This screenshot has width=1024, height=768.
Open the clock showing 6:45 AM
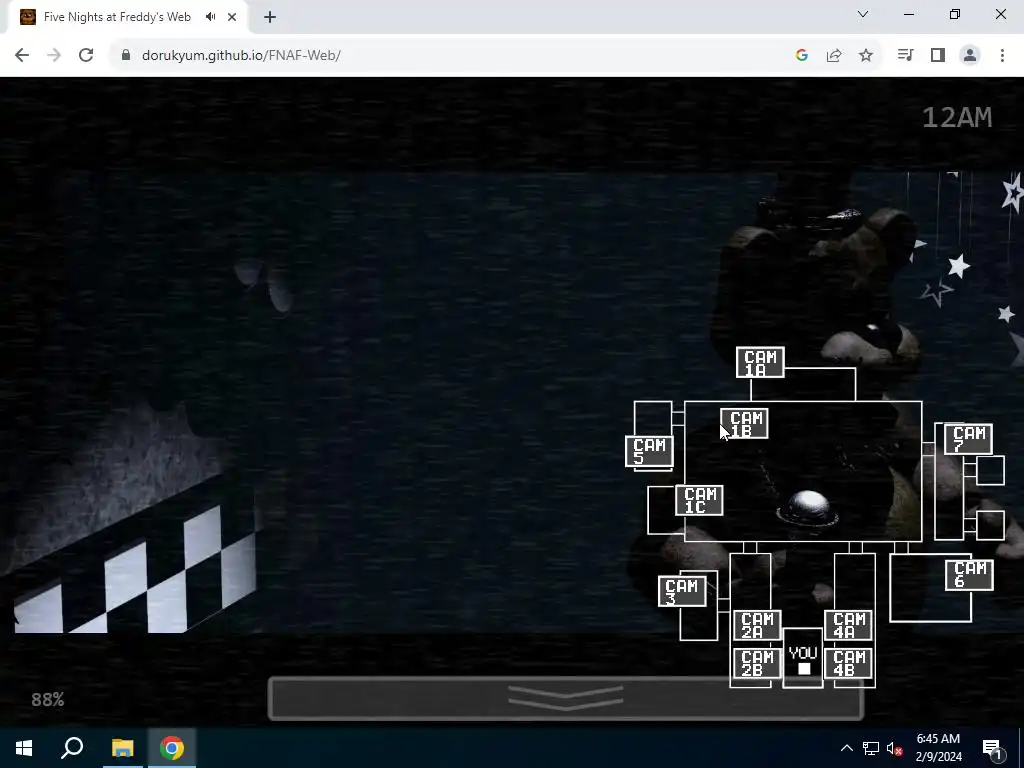click(938, 748)
